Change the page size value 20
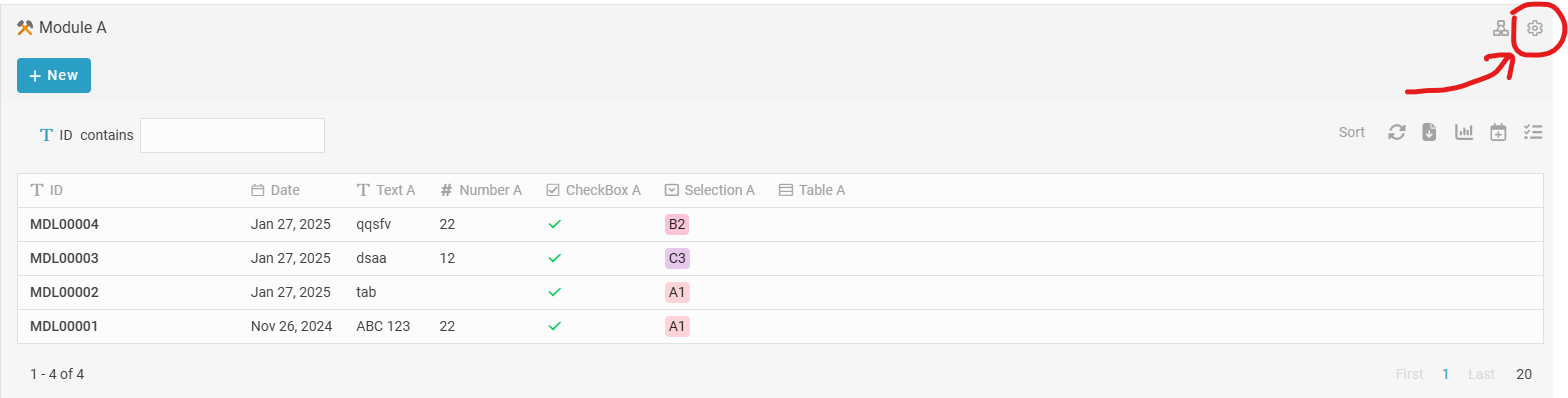 (1524, 374)
